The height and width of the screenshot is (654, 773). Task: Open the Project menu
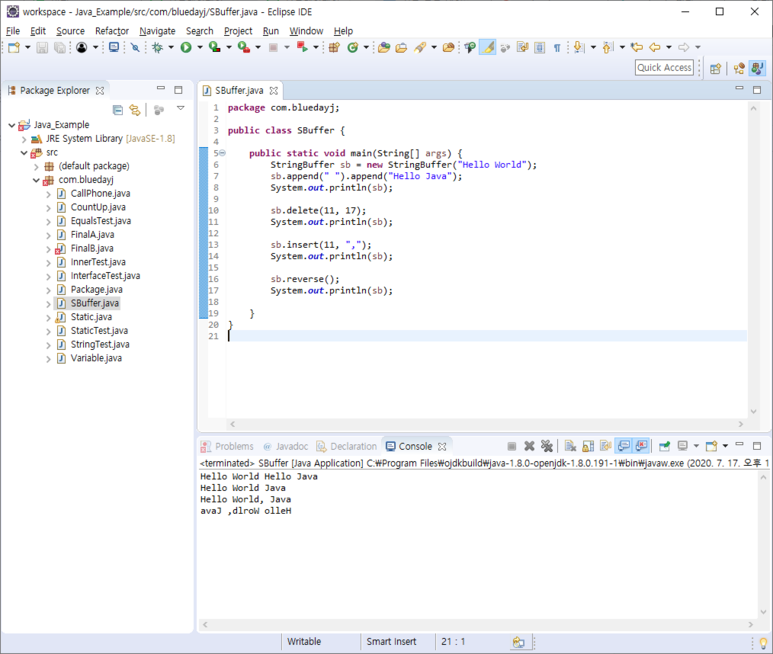[x=238, y=31]
